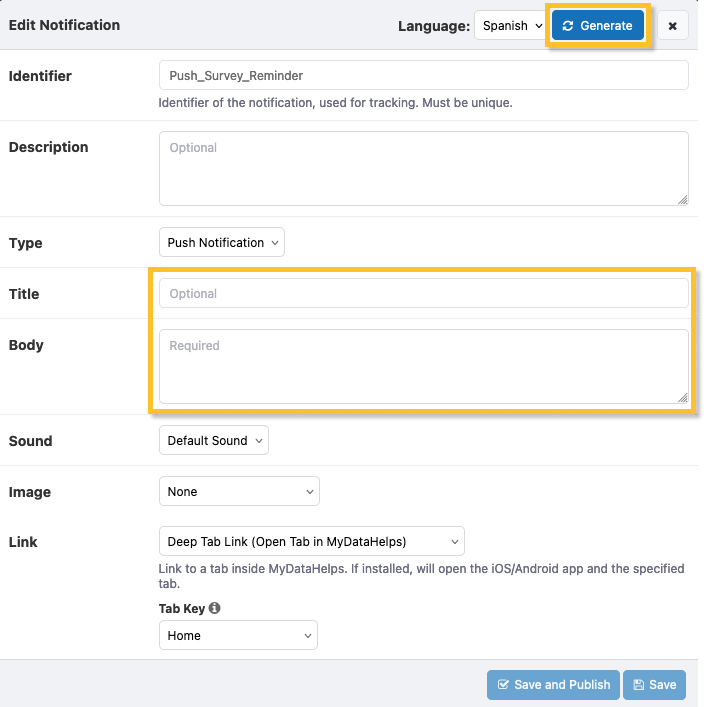The width and height of the screenshot is (704, 707).
Task: Open the Language dropdown set to Spanish
Action: click(x=510, y=26)
